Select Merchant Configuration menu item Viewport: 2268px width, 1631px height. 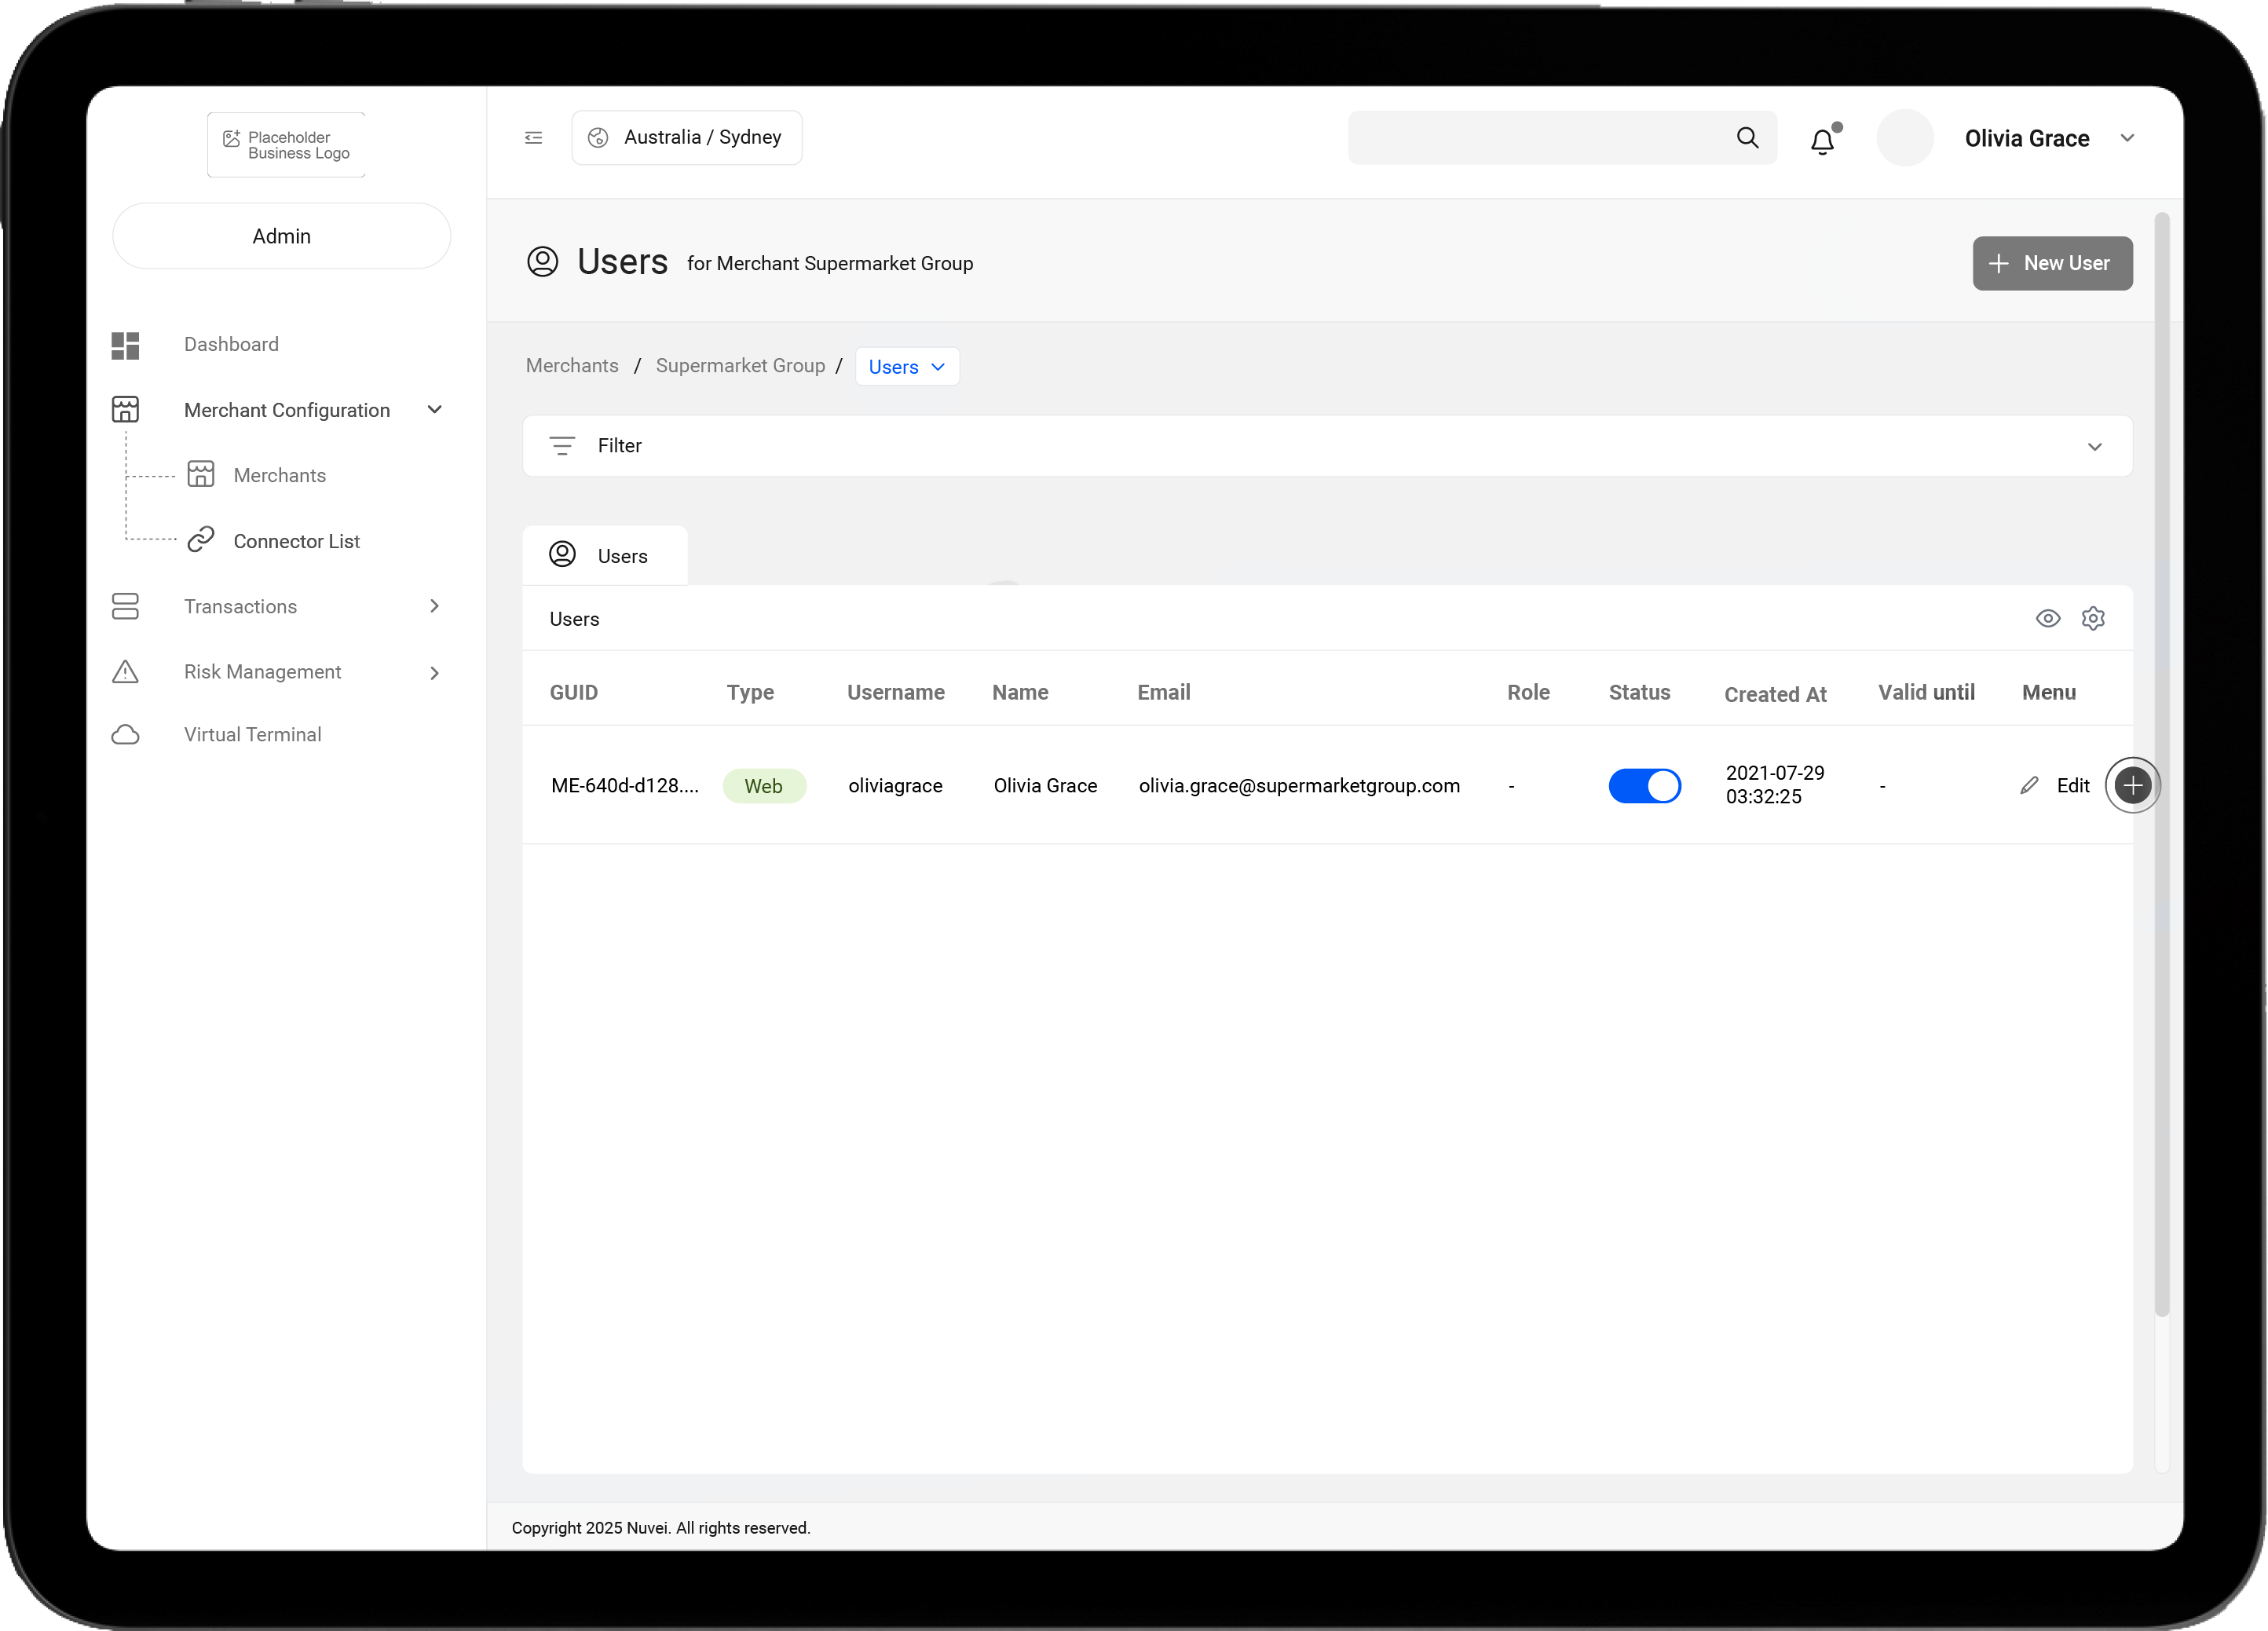click(x=287, y=410)
